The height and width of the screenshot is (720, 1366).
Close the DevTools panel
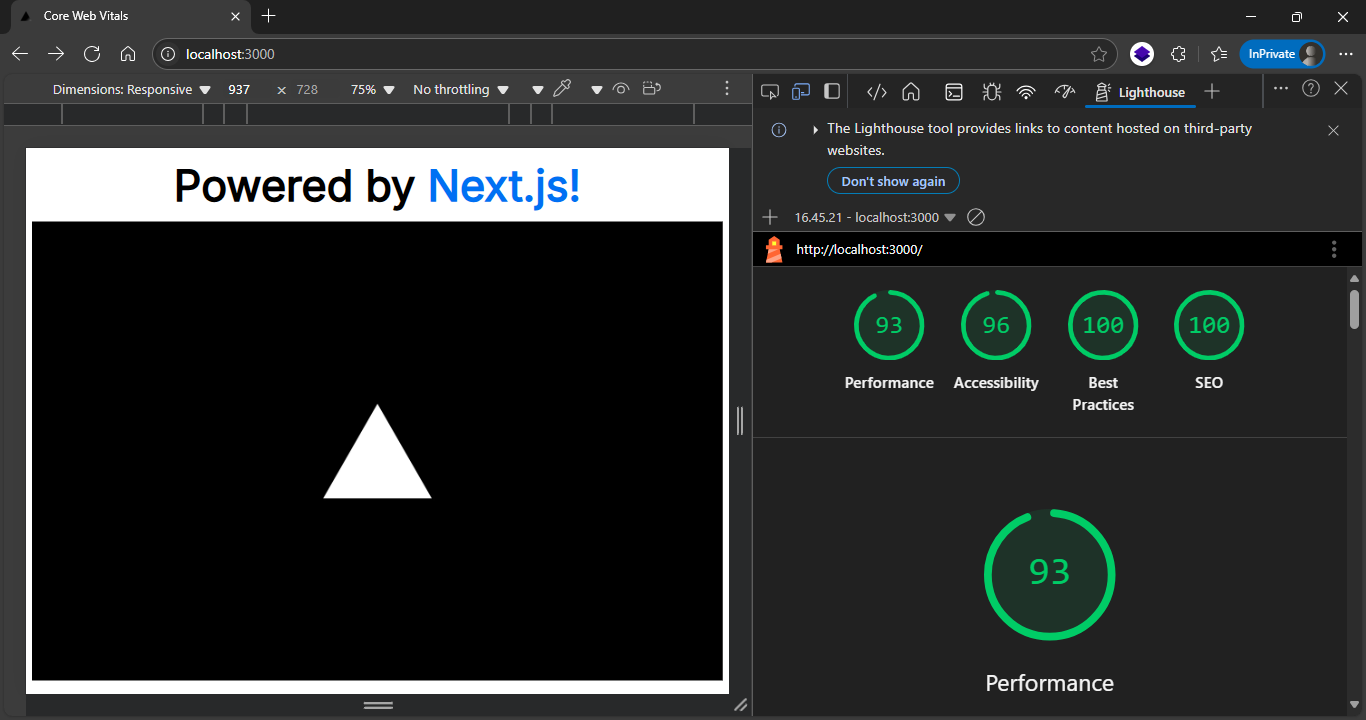click(1341, 88)
